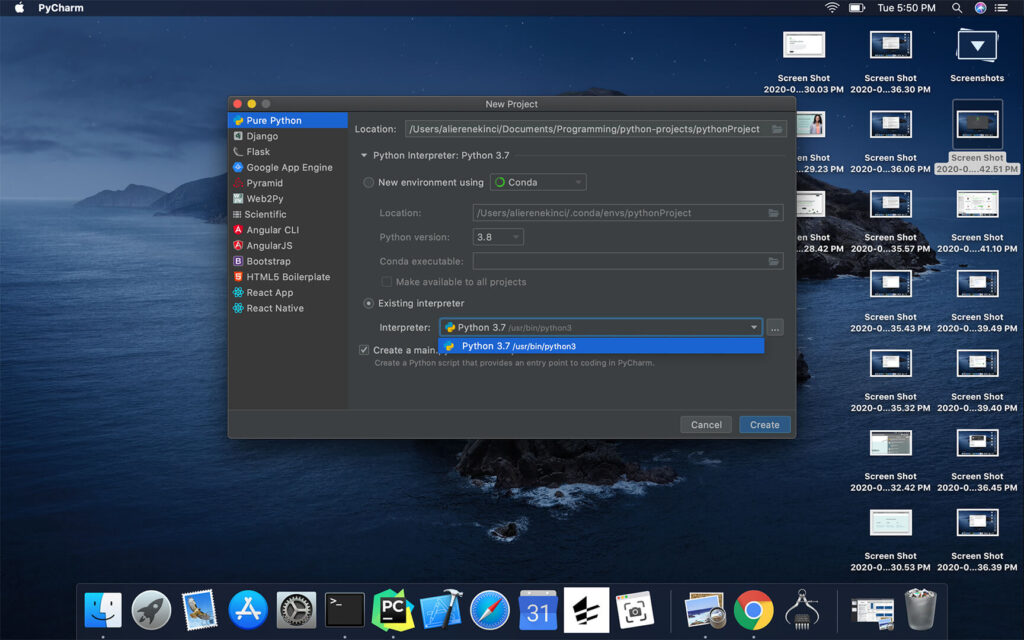Open Safari compass in the dock
This screenshot has height=640, width=1024.
(x=490, y=611)
